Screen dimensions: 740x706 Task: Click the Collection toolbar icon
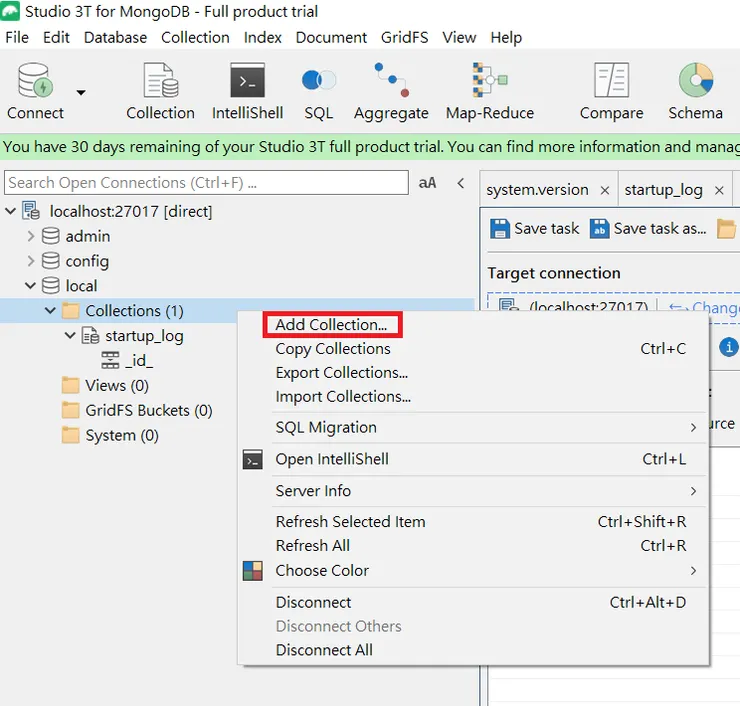(x=161, y=80)
